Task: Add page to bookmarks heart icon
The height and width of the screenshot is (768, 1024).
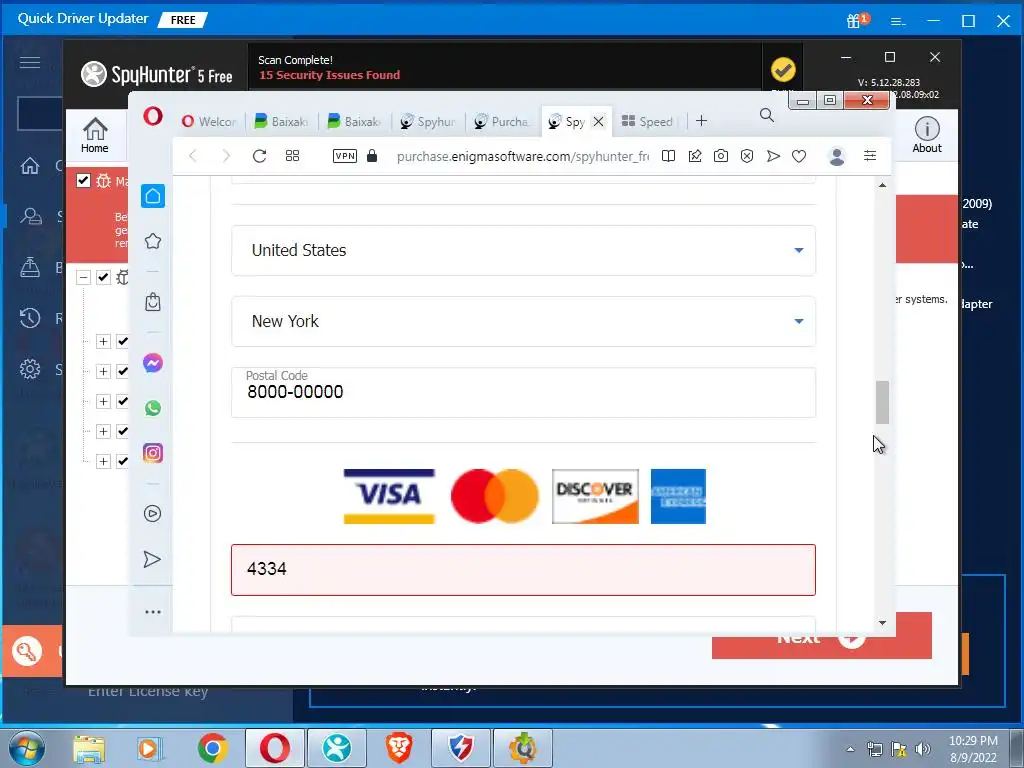Action: 799,156
